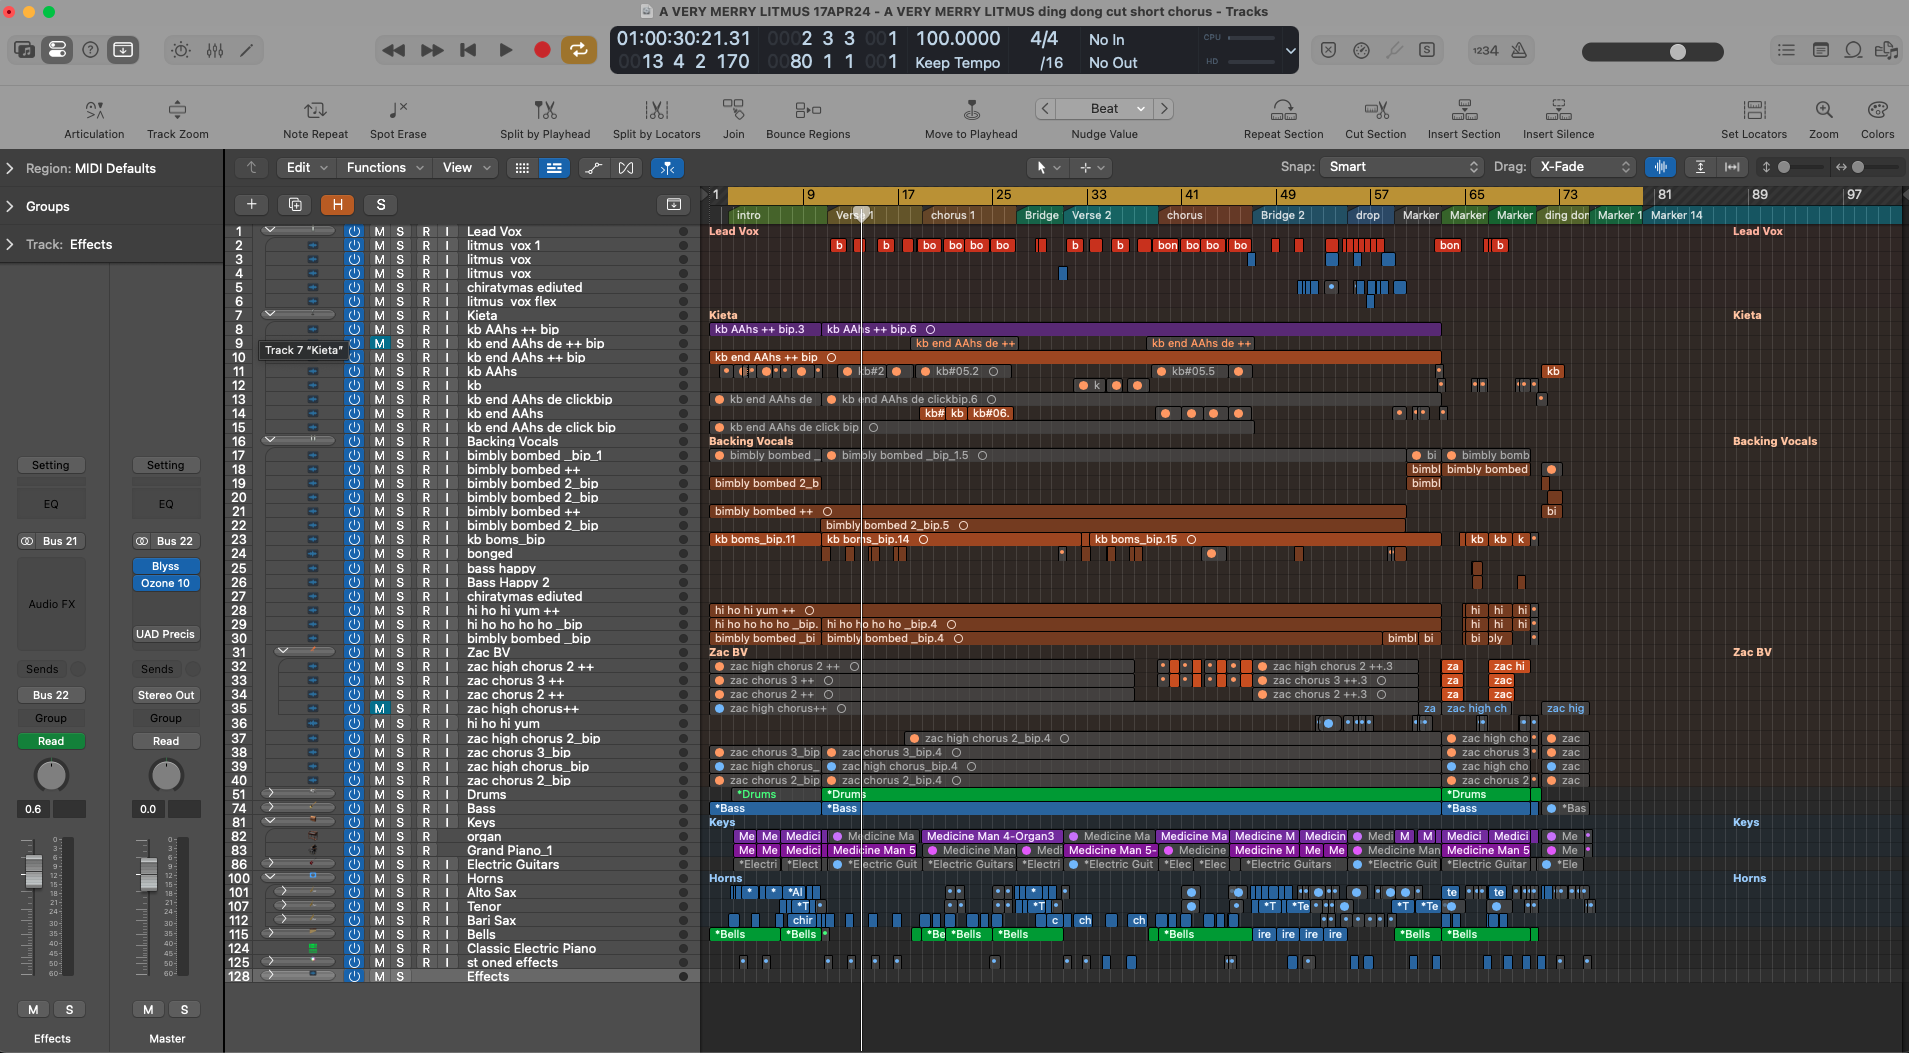Viewport: 1909px width, 1053px height.
Task: Expand the Drums track stack
Action: click(269, 794)
